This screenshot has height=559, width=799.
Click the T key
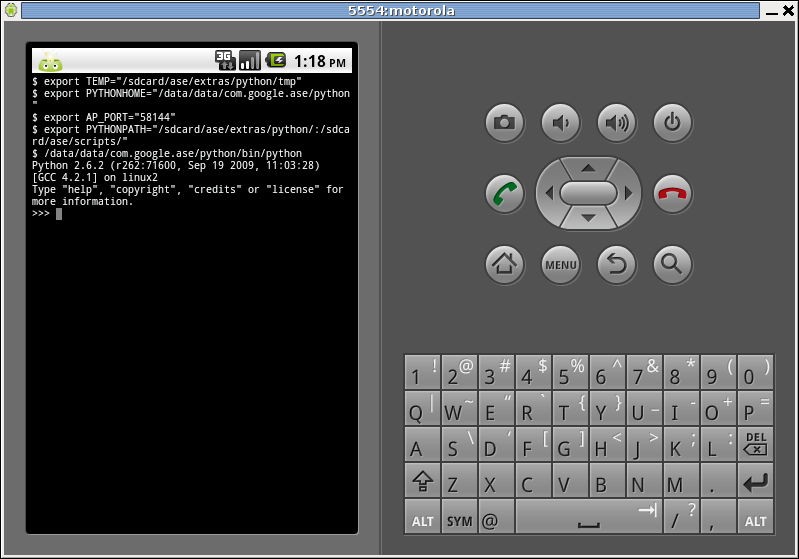[570, 408]
